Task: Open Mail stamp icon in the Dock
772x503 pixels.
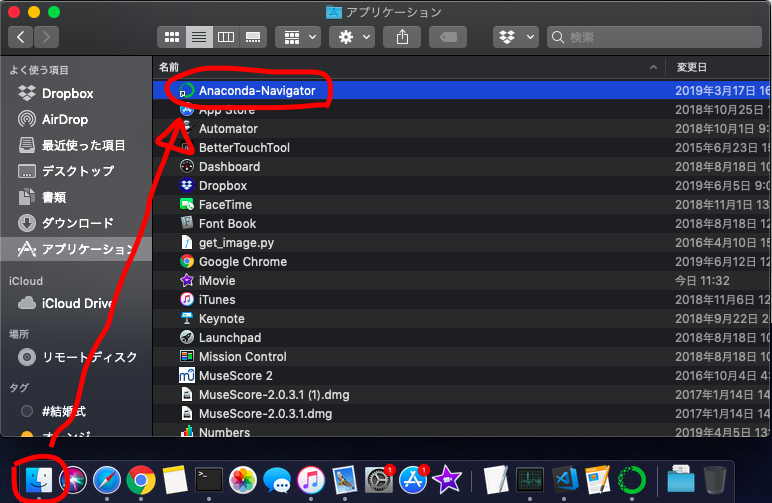Action: (345, 480)
